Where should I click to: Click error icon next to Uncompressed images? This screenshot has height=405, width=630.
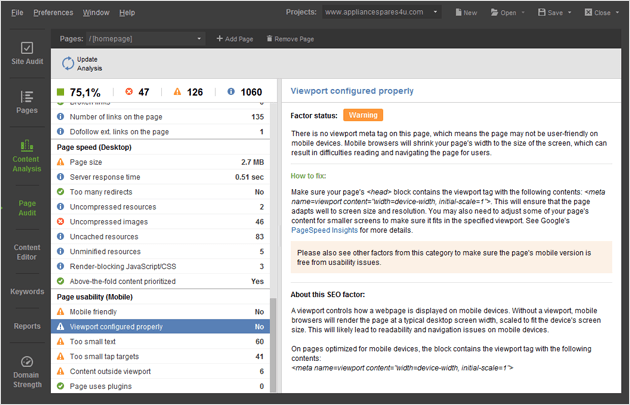(x=60, y=221)
